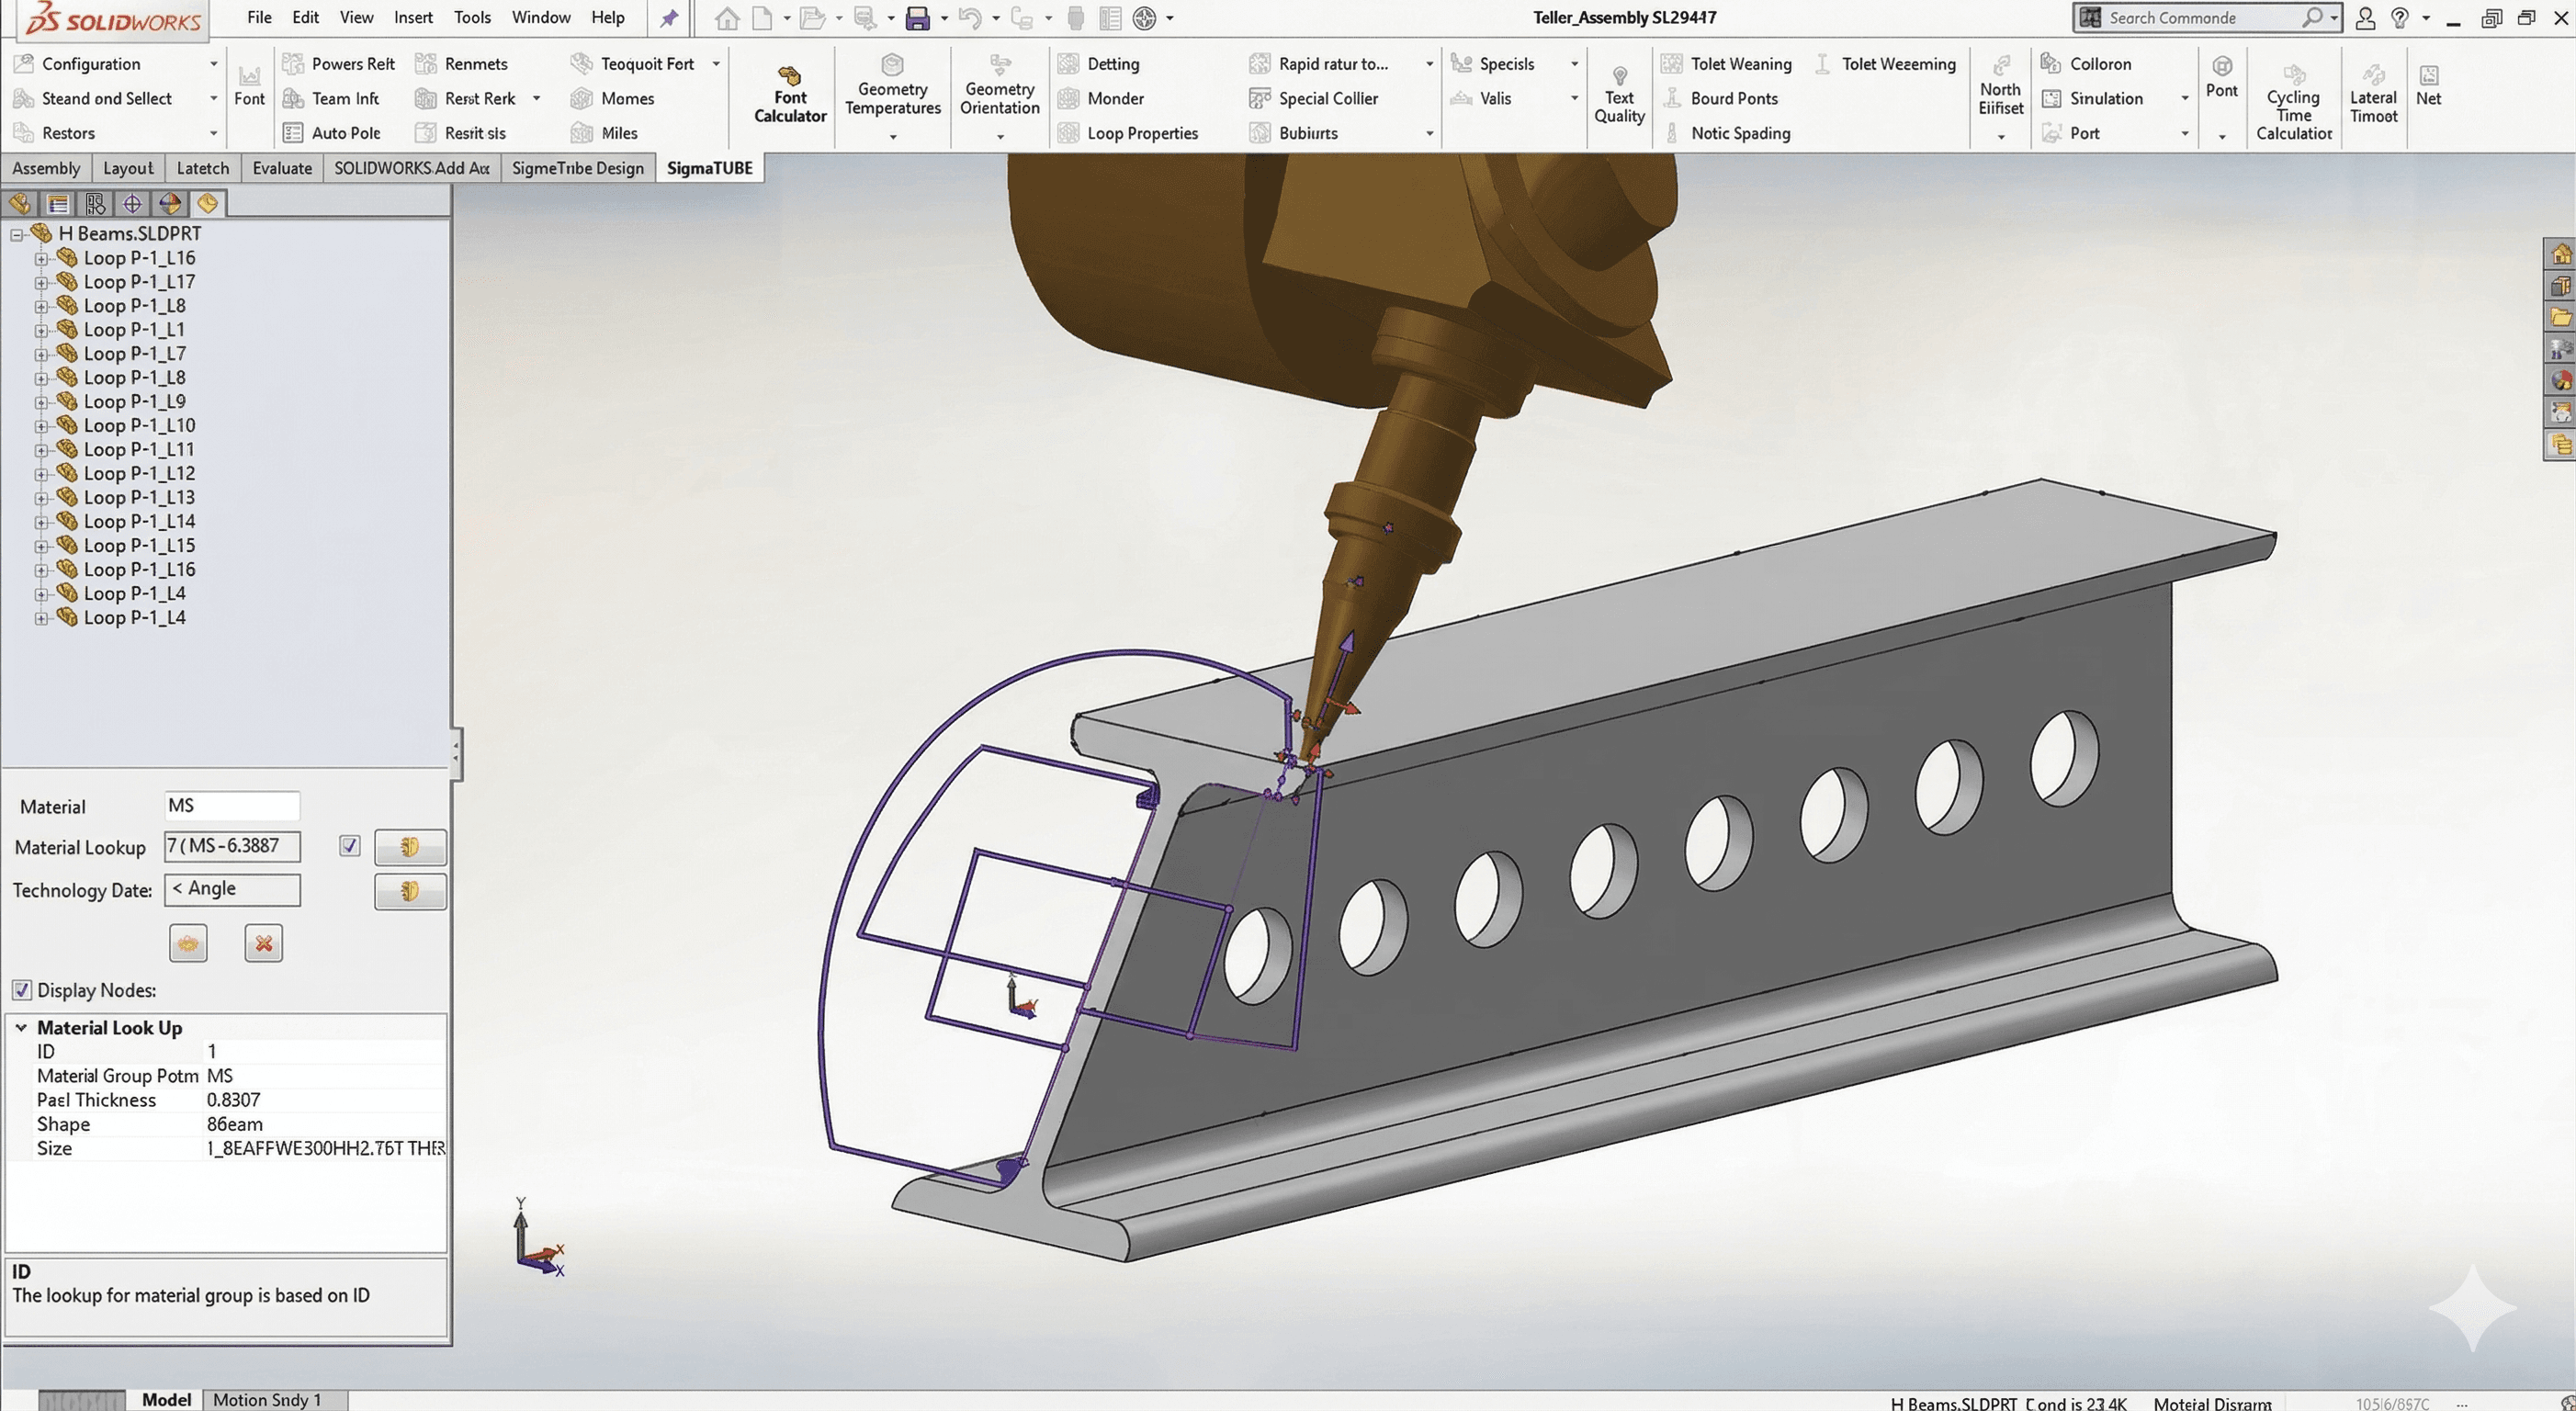Create a new document with the New icon
The height and width of the screenshot is (1411, 2576).
click(x=762, y=18)
